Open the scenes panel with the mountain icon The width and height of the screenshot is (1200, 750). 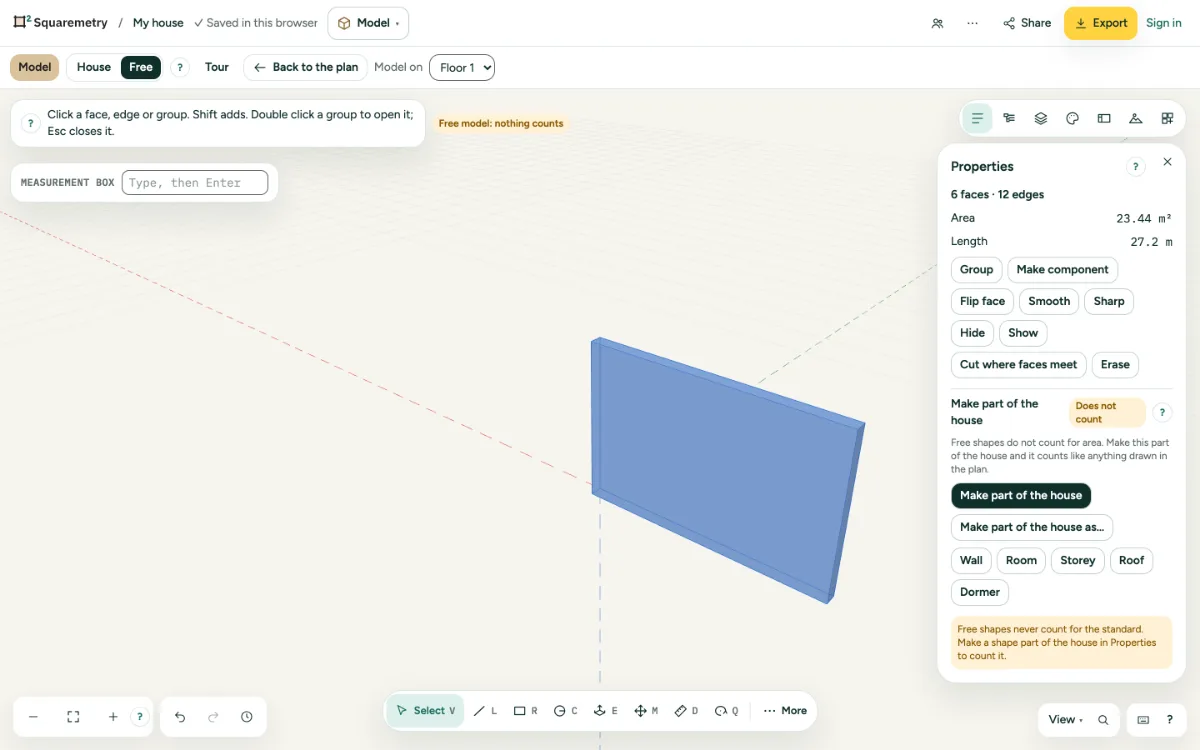(1135, 118)
